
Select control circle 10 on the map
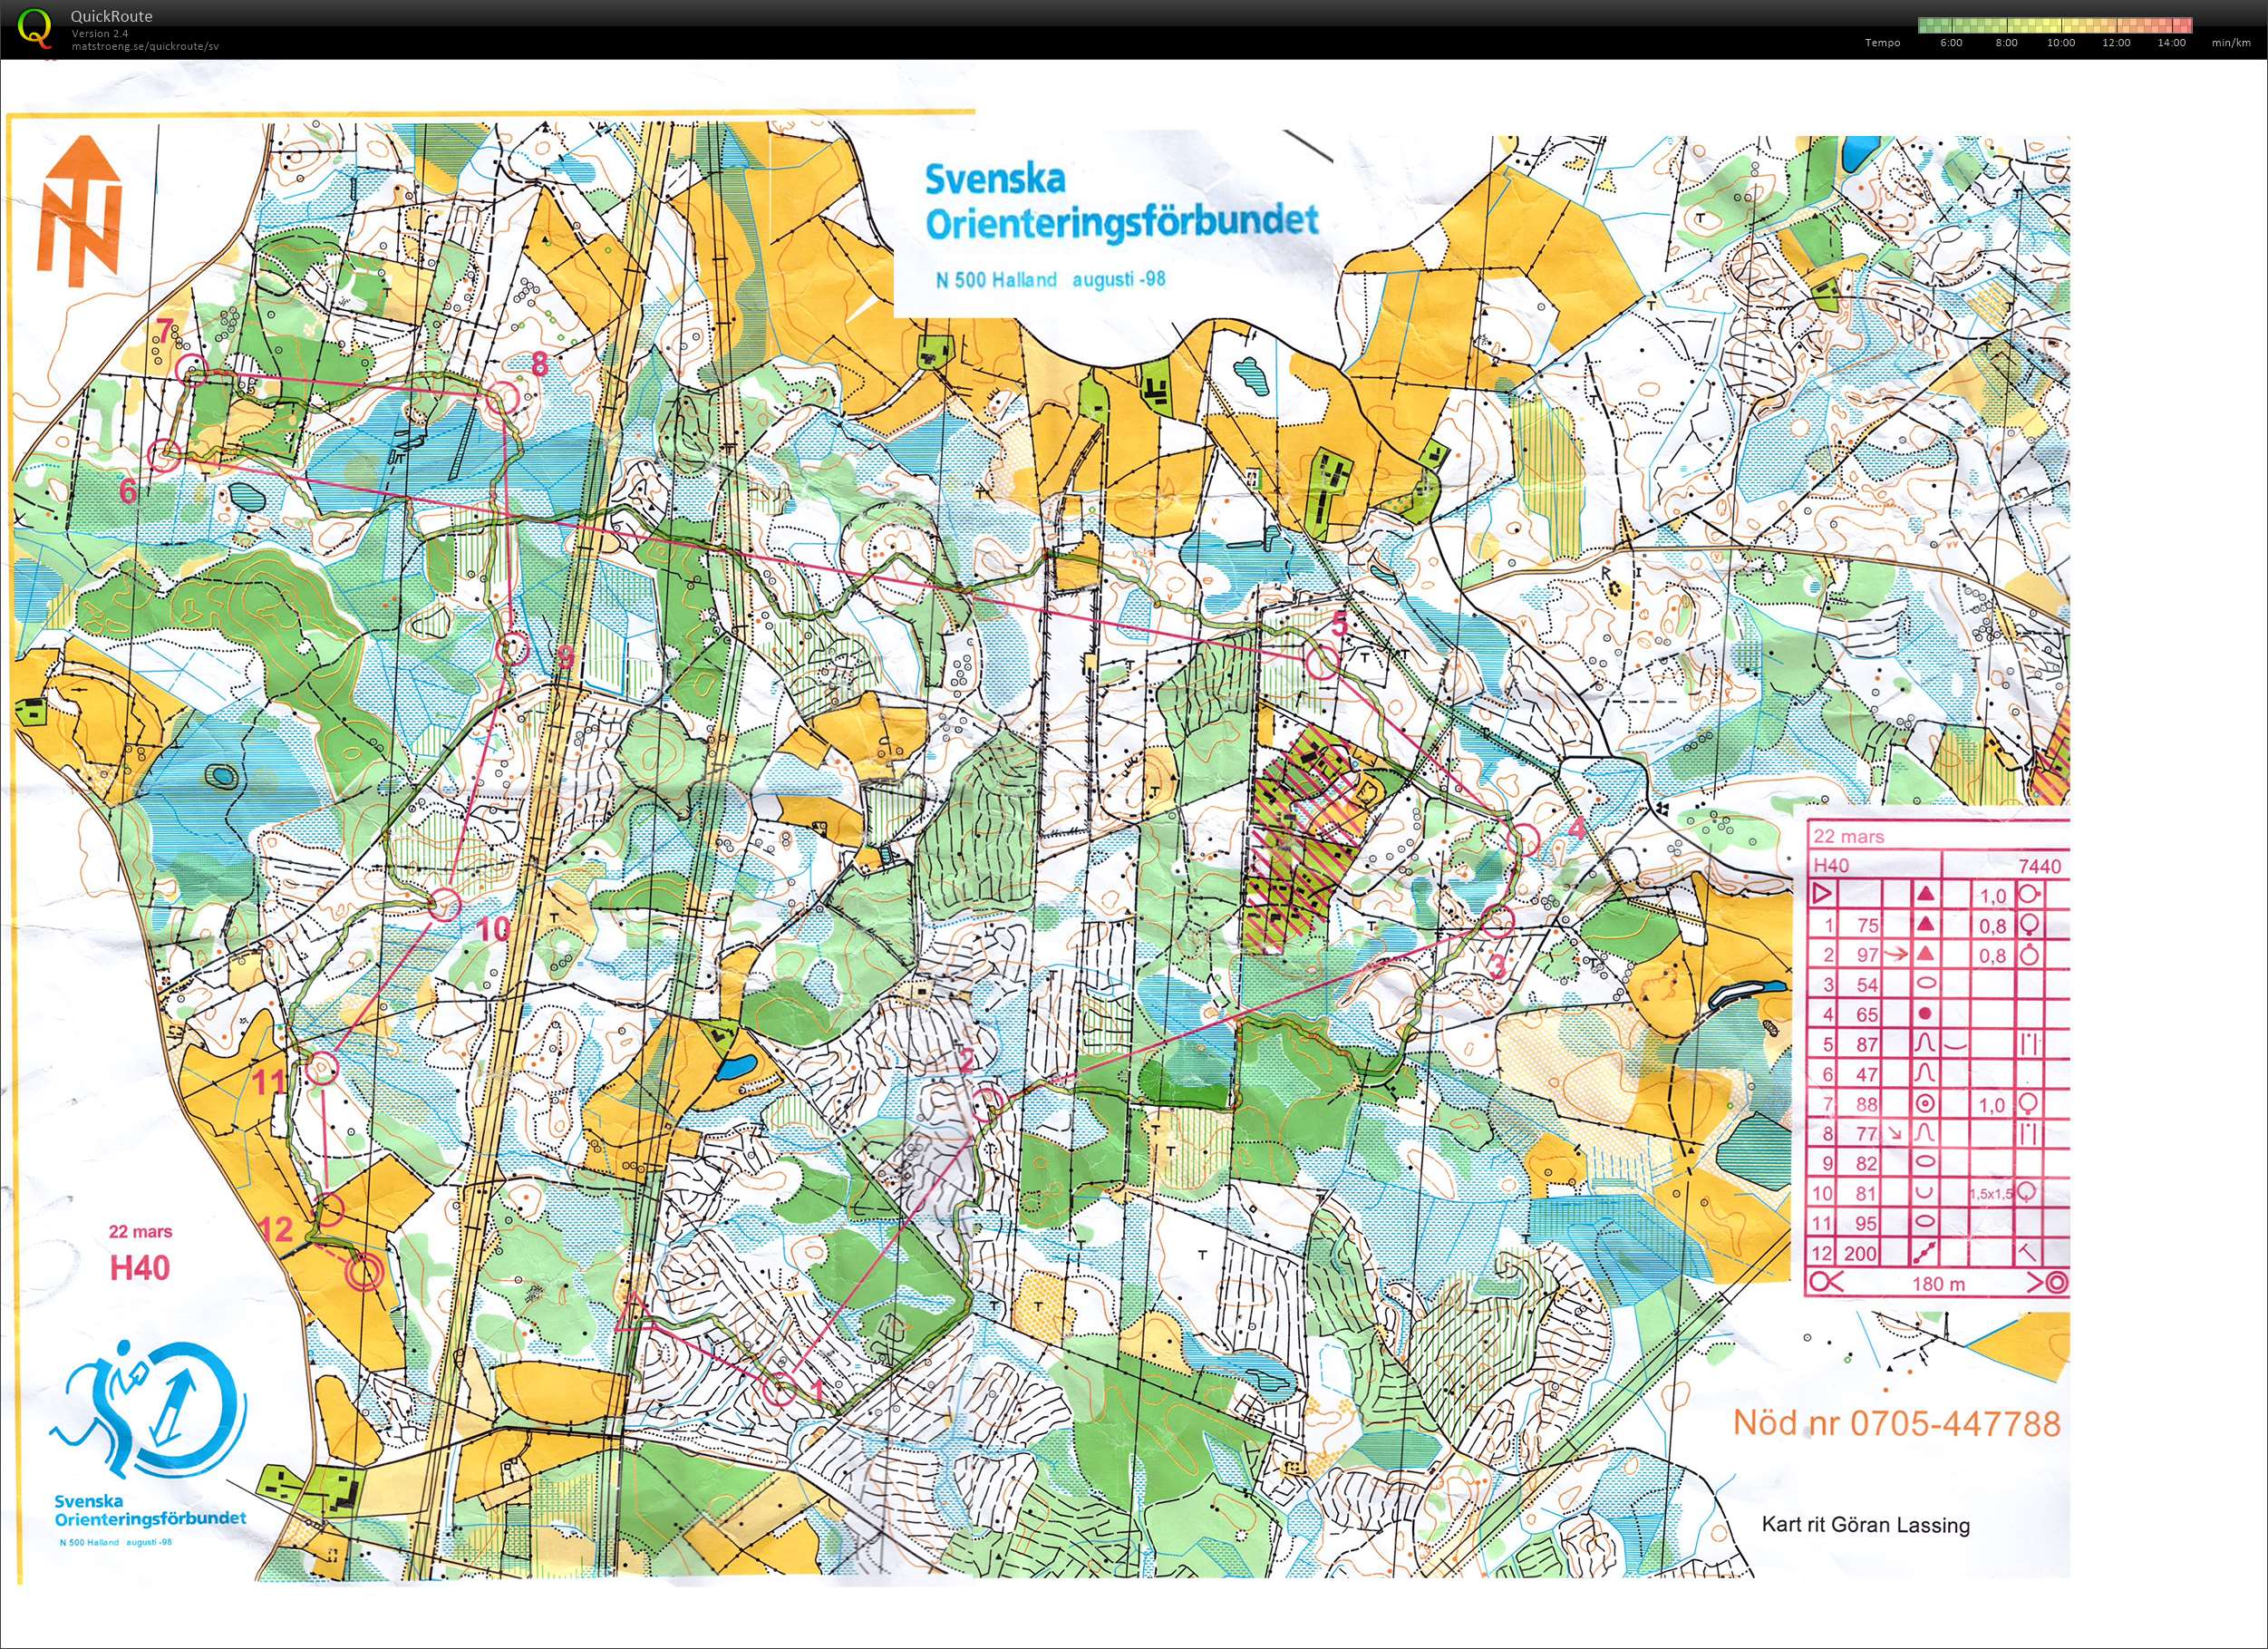(445, 905)
